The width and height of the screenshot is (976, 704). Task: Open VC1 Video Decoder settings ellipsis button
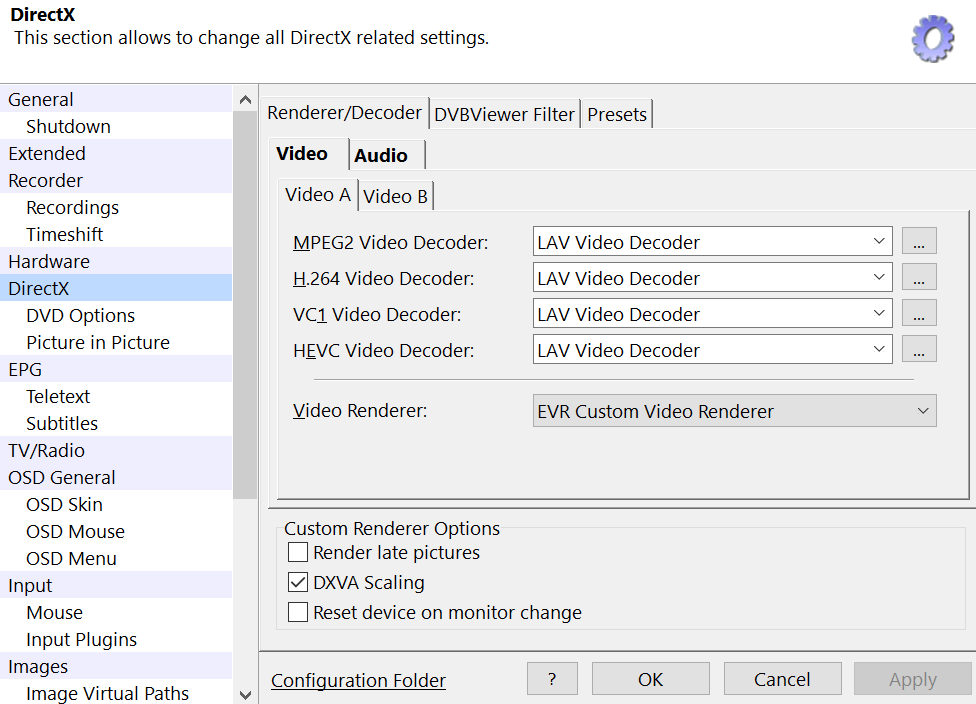point(919,314)
